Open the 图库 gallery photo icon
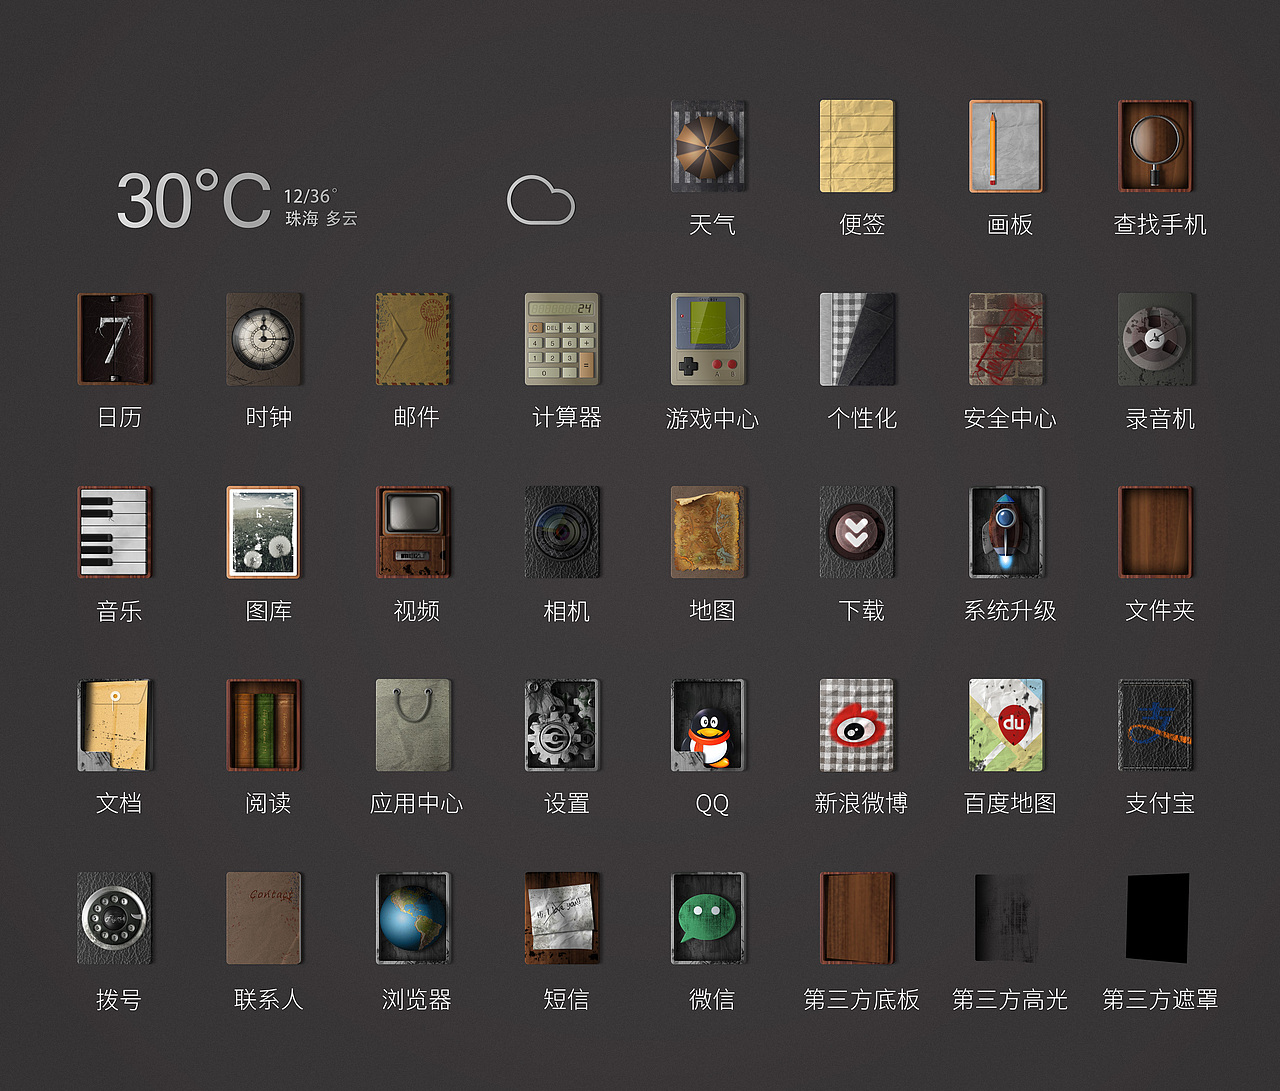 pyautogui.click(x=264, y=532)
